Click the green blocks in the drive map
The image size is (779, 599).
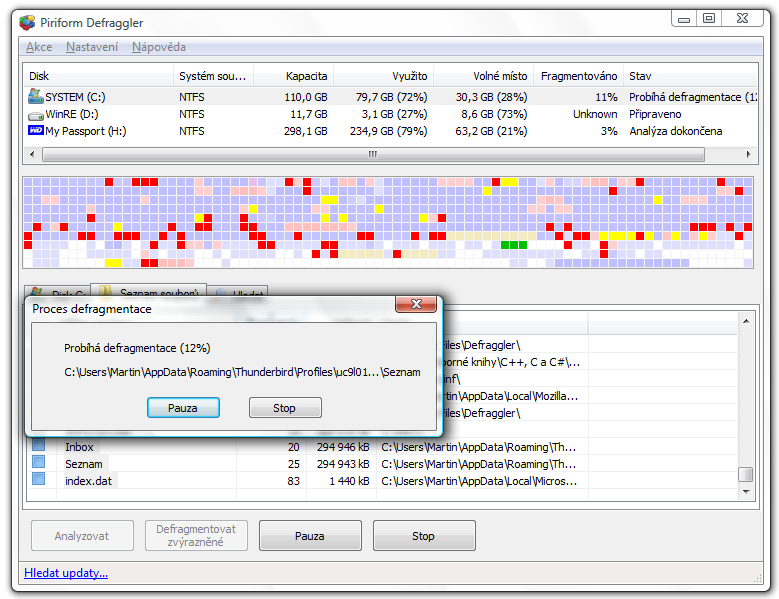click(514, 245)
